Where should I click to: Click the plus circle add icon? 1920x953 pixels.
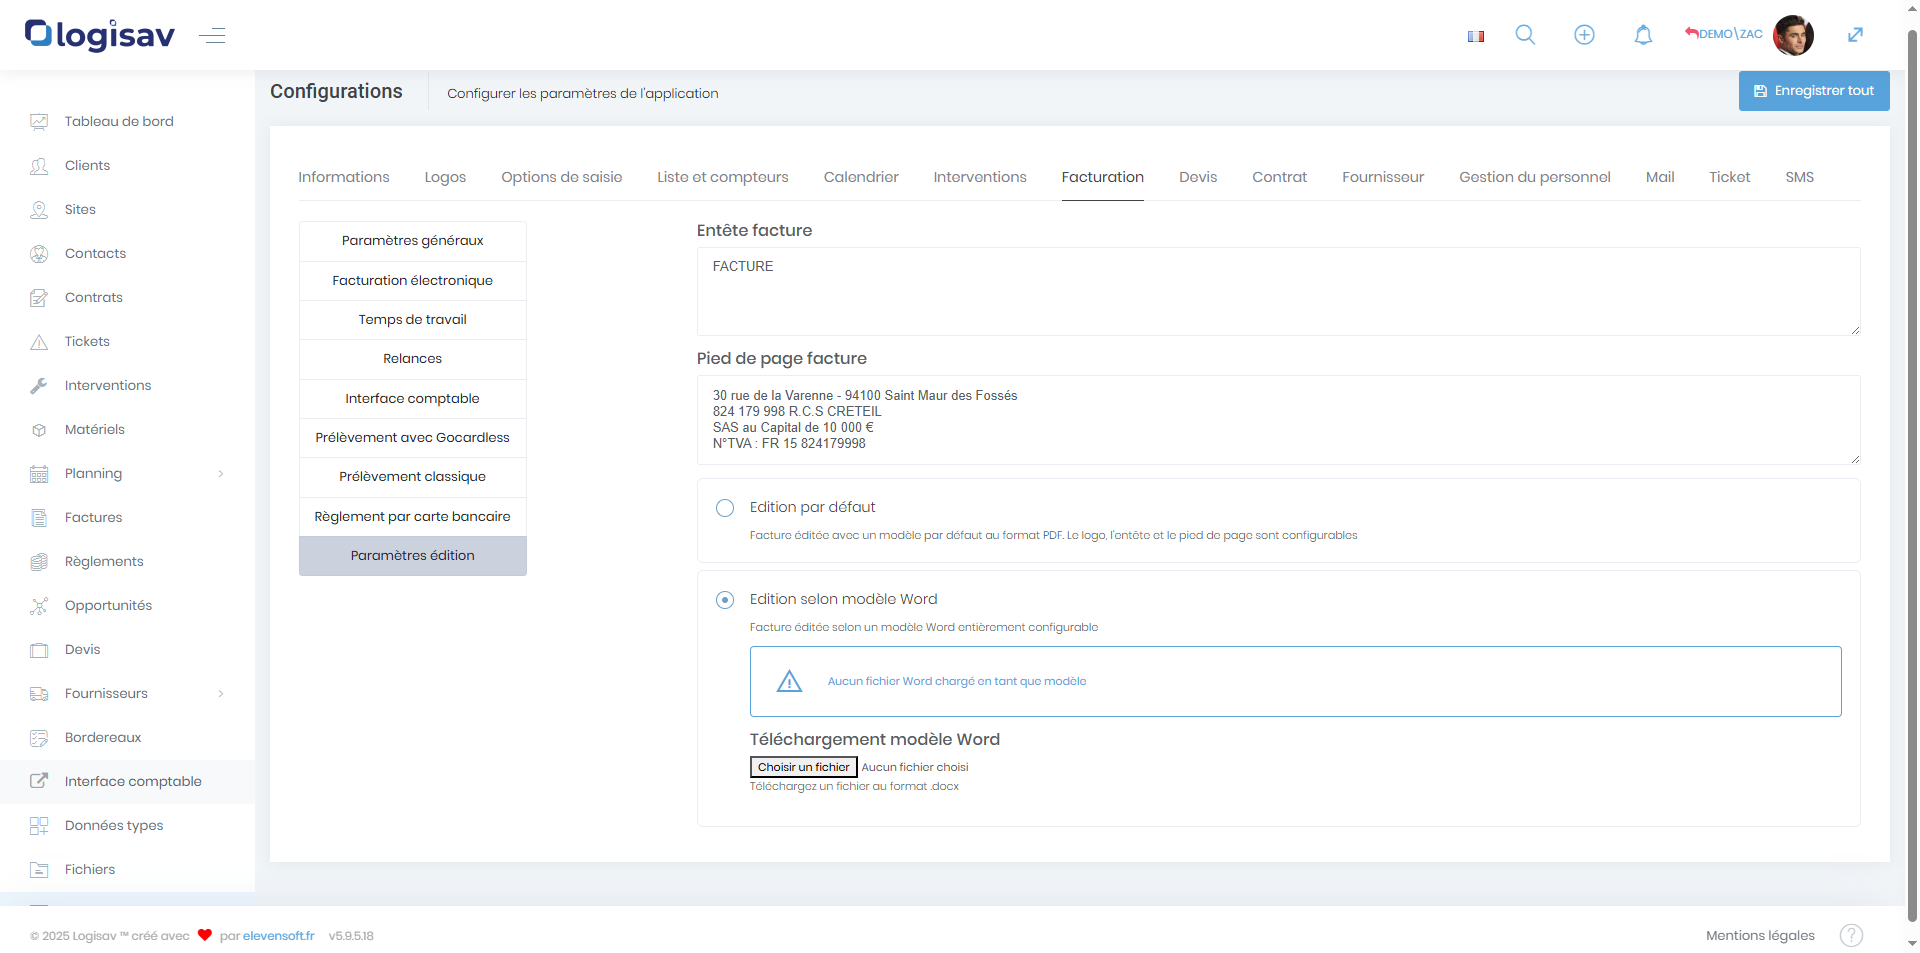1584,35
